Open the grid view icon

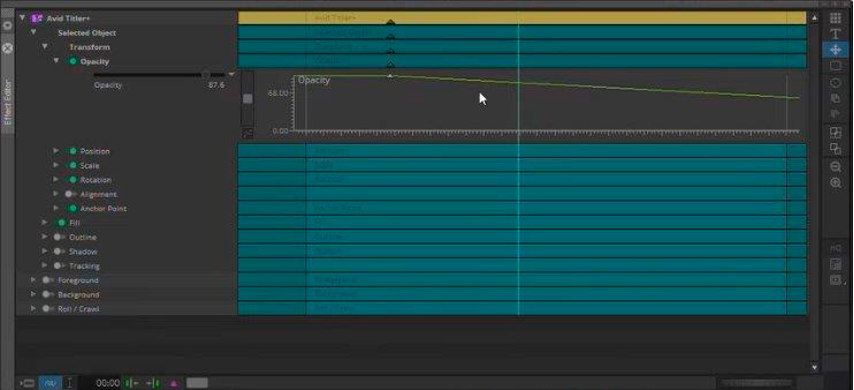point(835,18)
